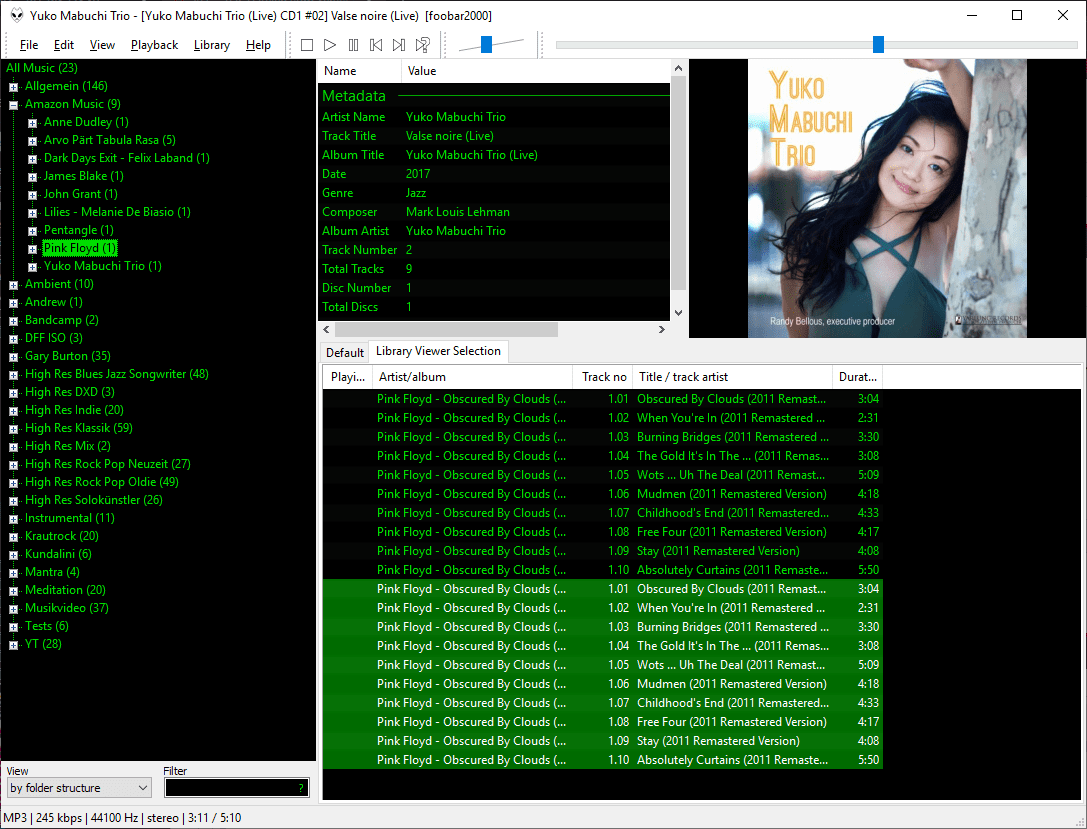Skip to the previous track
The width and height of the screenshot is (1087, 829).
tap(376, 45)
